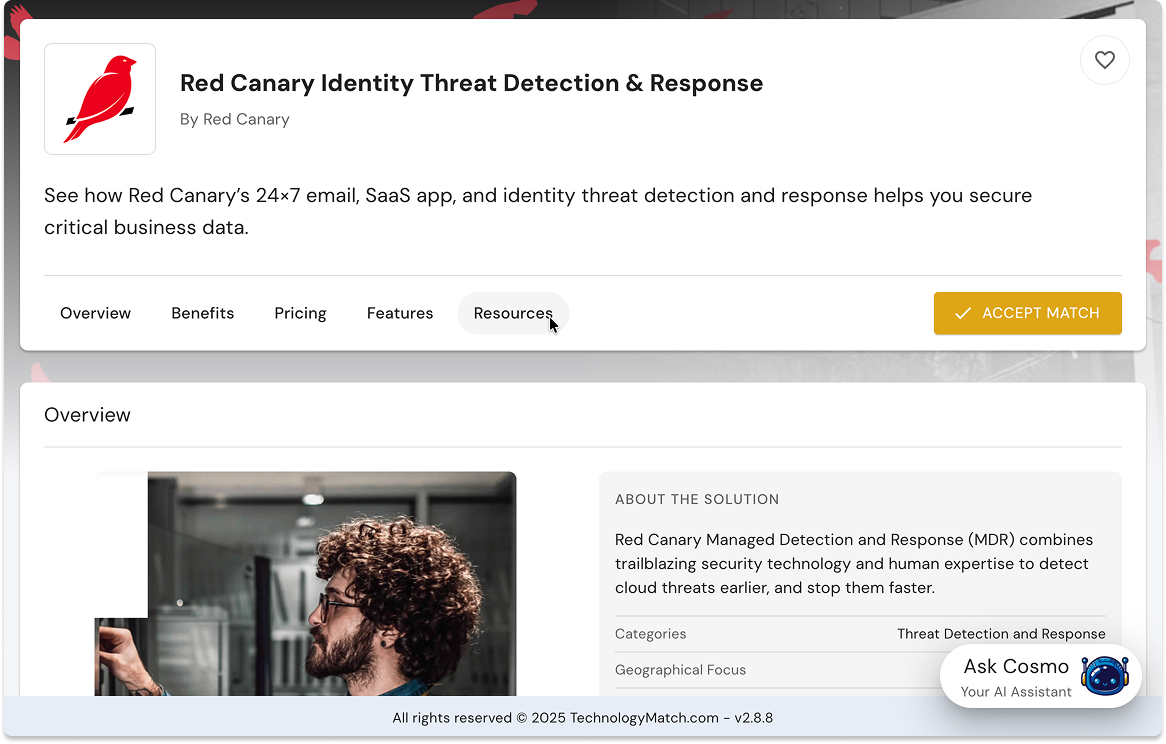Click the 'By Red Canary' vendor name
Screen dimensions: 1166x744
(235, 120)
